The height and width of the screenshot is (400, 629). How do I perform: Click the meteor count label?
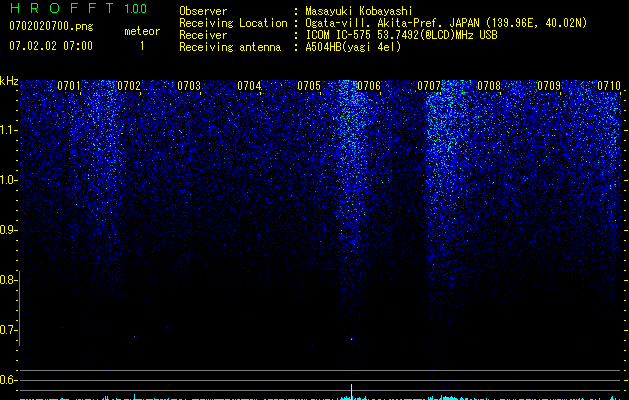(x=142, y=31)
